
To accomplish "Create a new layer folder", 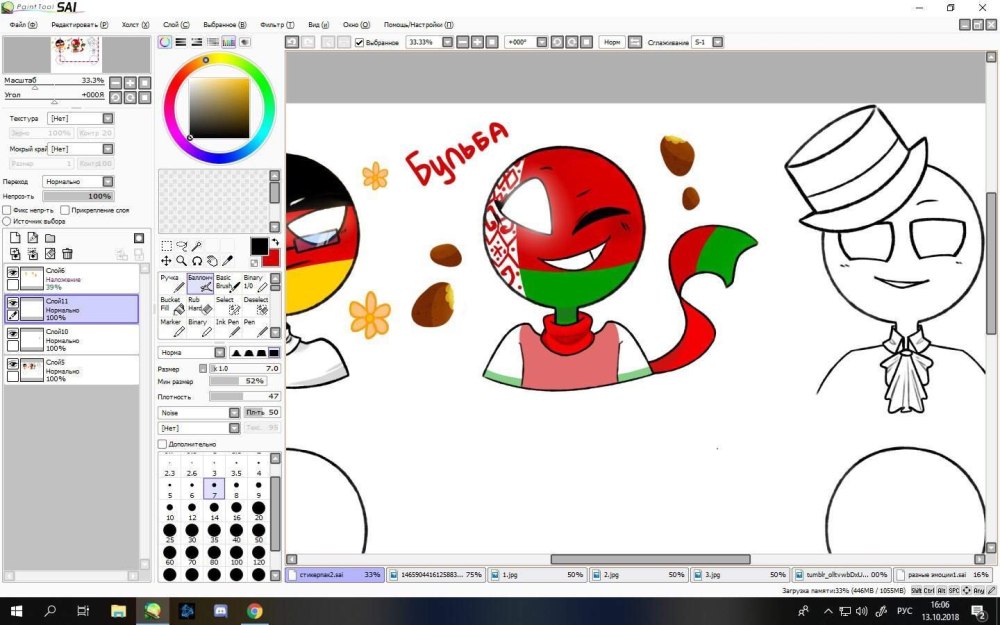I will click(x=50, y=238).
